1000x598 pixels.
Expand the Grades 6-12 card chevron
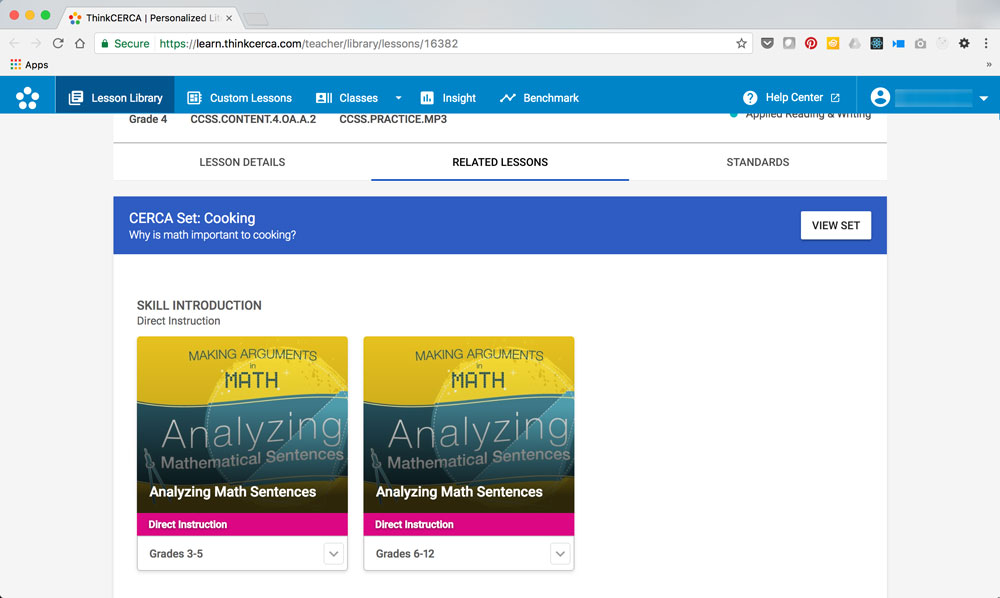coord(560,553)
